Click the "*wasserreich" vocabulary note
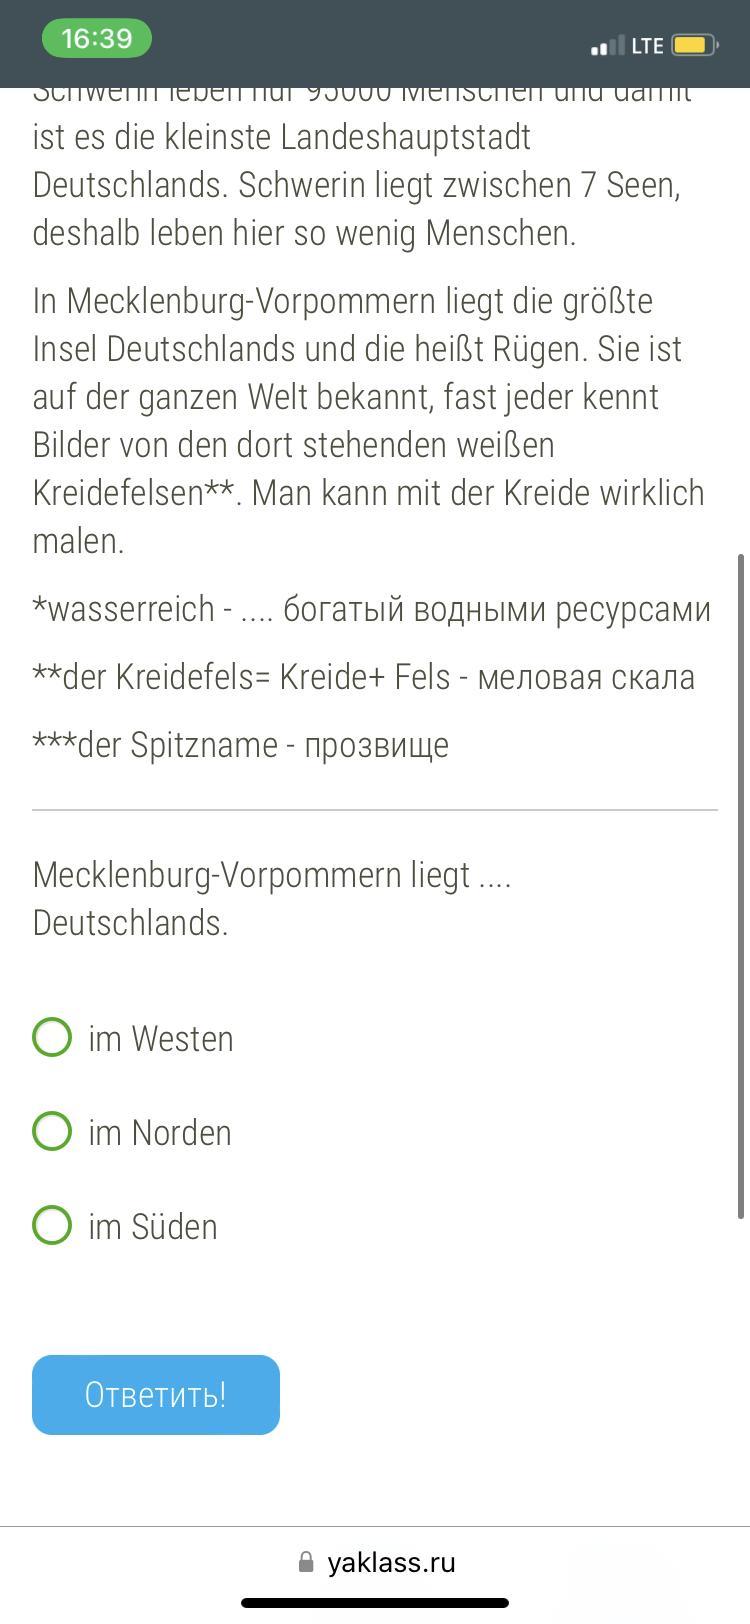Viewport: 750px width, 1624px height. (371, 609)
